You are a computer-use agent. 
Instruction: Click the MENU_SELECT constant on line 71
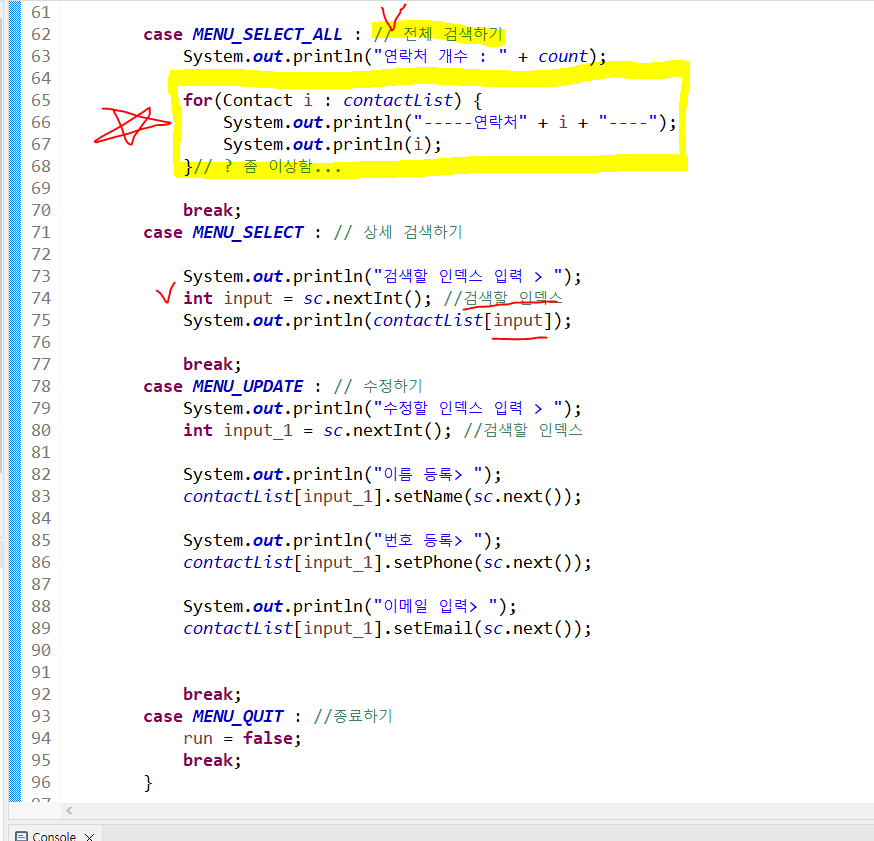pos(247,232)
